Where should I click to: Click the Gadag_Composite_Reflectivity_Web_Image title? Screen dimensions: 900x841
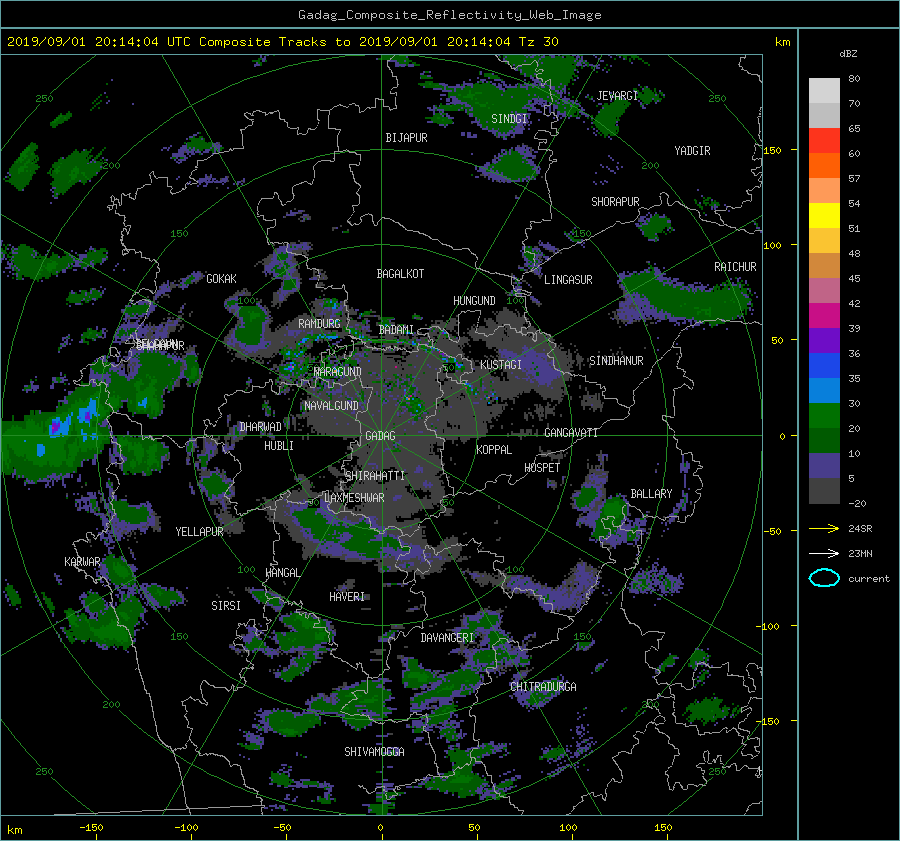coord(449,15)
